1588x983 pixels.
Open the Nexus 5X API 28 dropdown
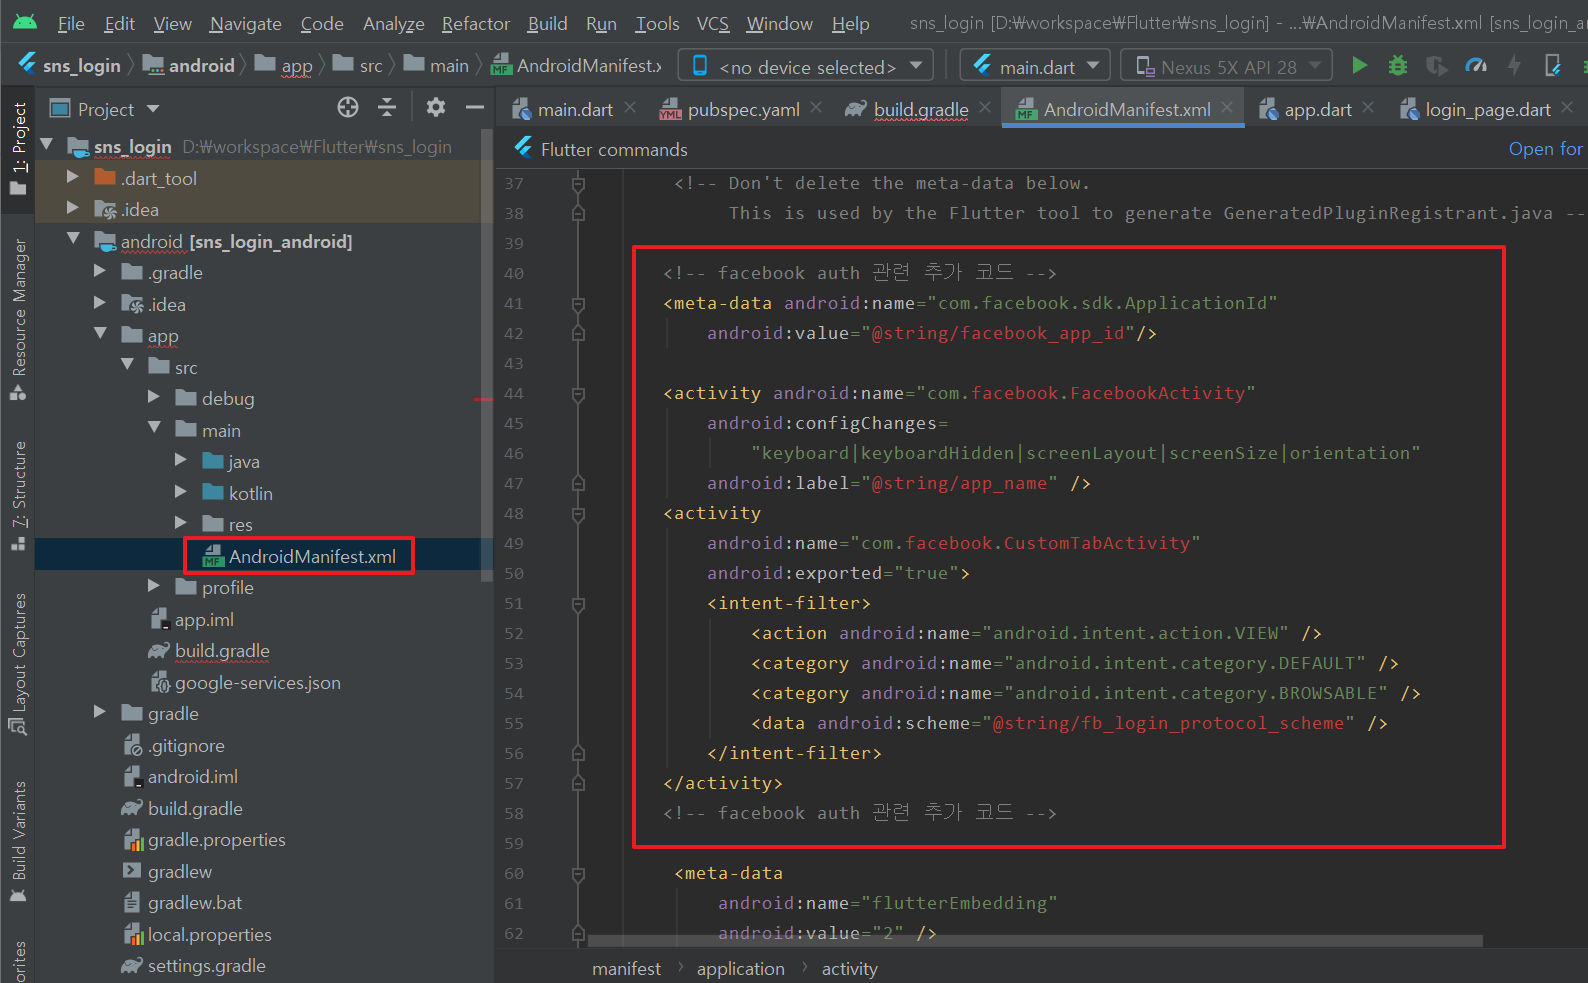point(1227,66)
